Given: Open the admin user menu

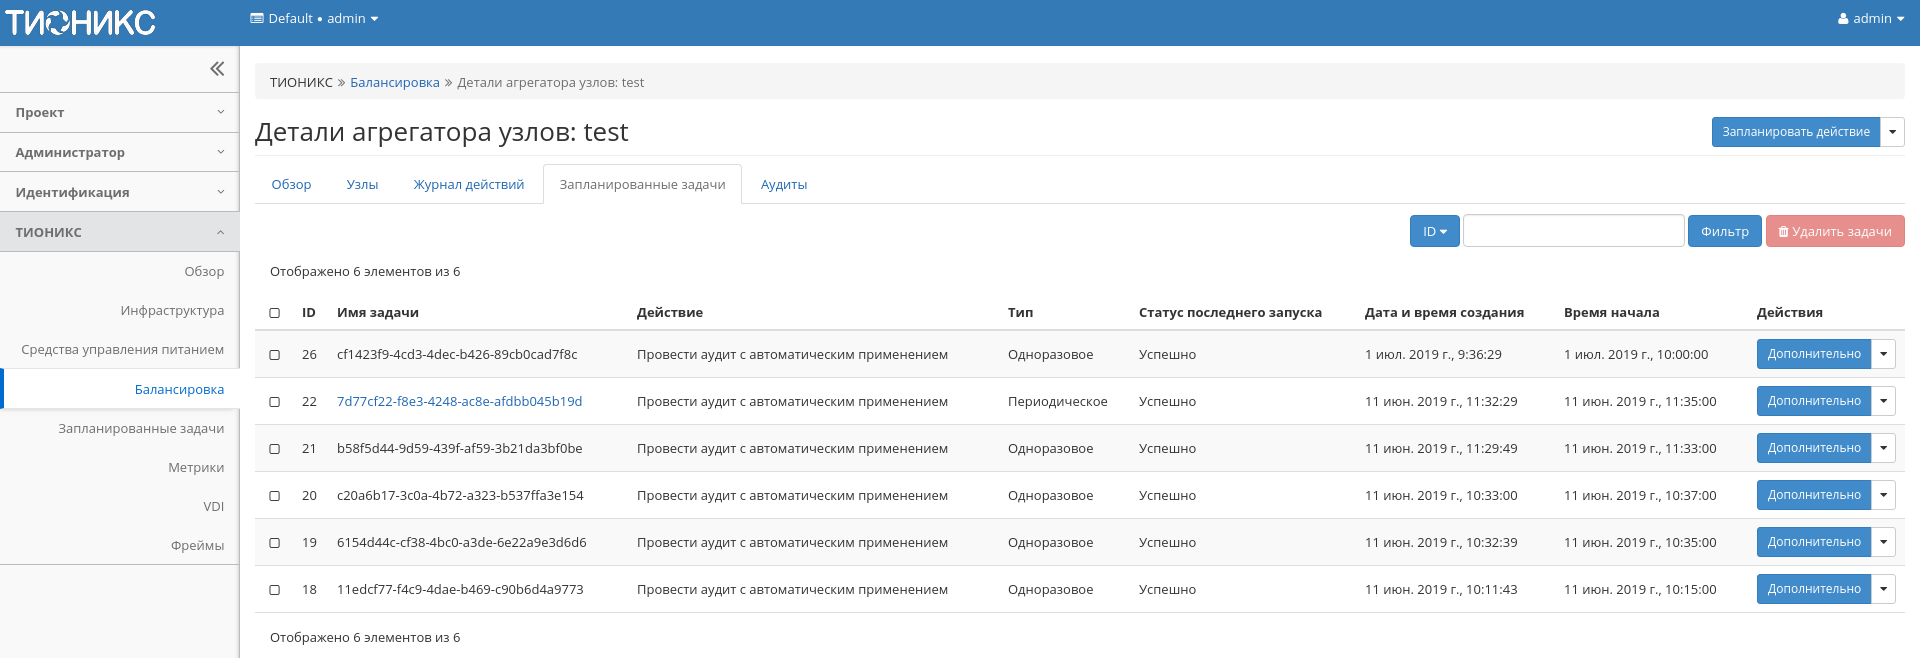Looking at the screenshot, I should (1870, 19).
